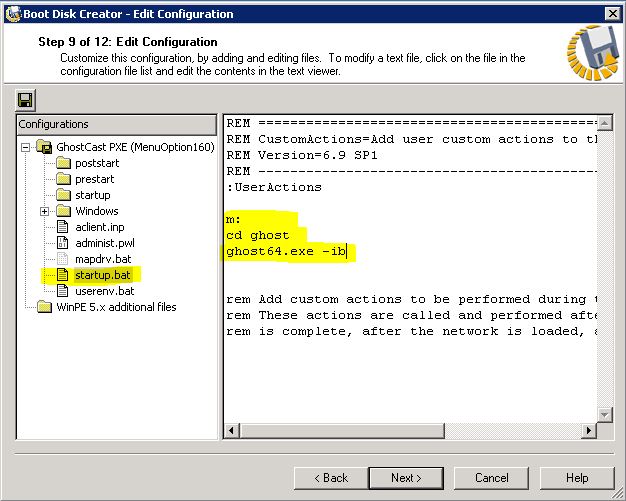Expand the Windows folder node
The width and height of the screenshot is (626, 501).
coord(44,211)
